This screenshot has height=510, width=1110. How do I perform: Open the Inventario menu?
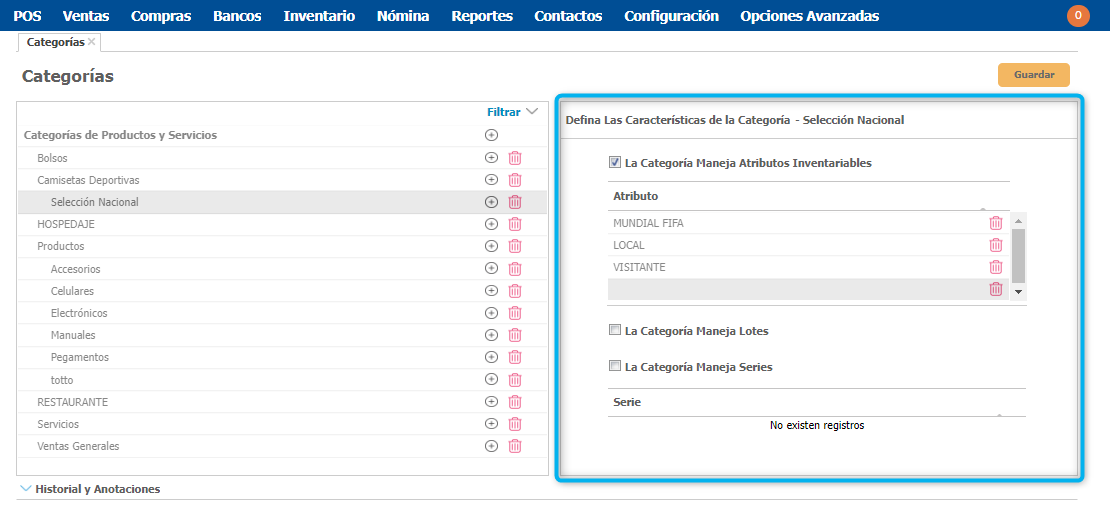[x=319, y=16]
